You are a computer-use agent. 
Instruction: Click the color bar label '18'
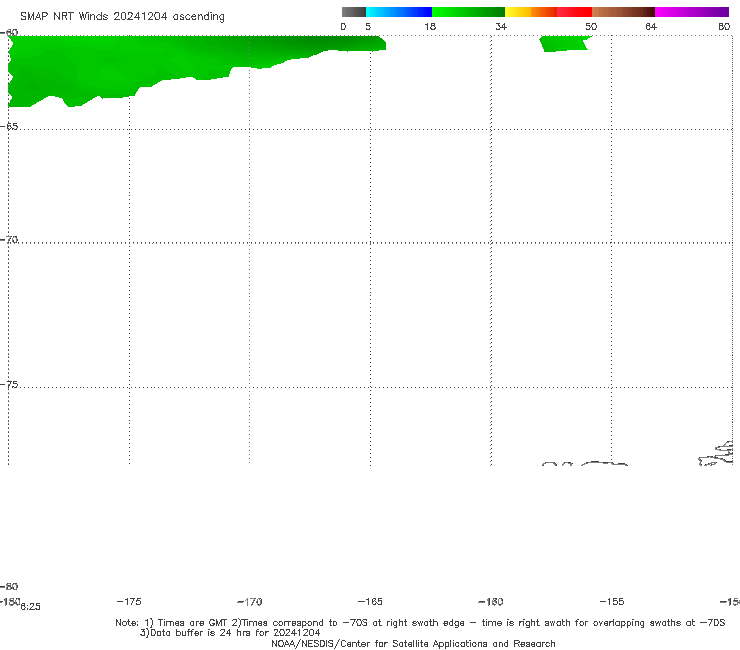(430, 26)
